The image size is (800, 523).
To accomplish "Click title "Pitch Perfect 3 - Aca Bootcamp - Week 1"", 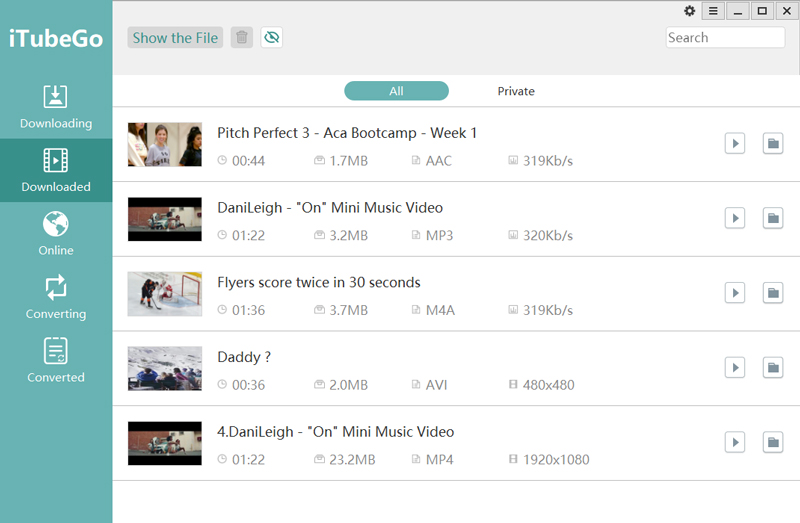I will (347, 133).
